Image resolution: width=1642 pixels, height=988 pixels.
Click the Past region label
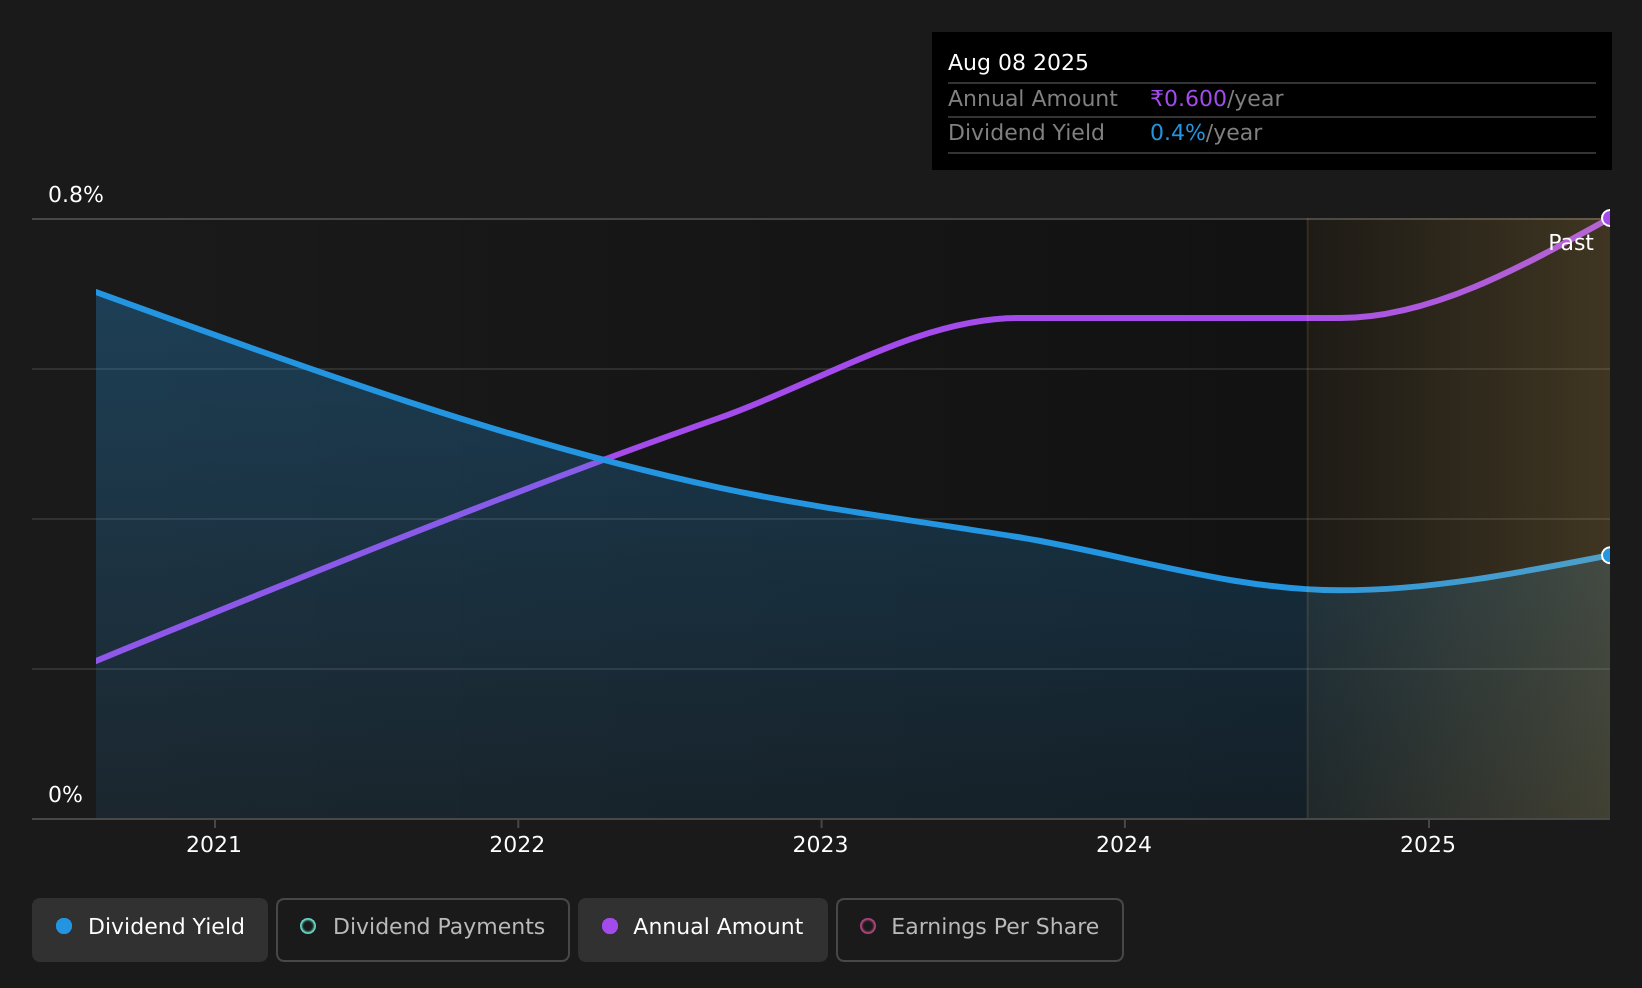(x=1570, y=243)
